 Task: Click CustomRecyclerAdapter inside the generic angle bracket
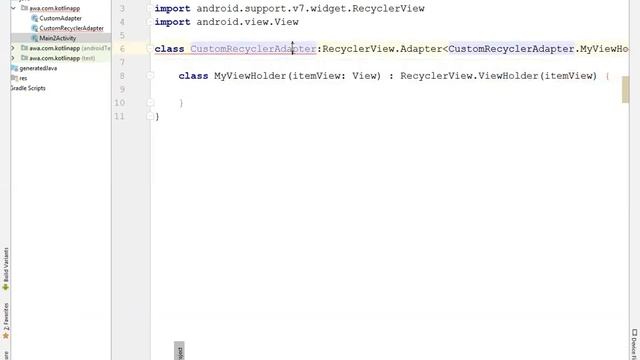(x=511, y=49)
